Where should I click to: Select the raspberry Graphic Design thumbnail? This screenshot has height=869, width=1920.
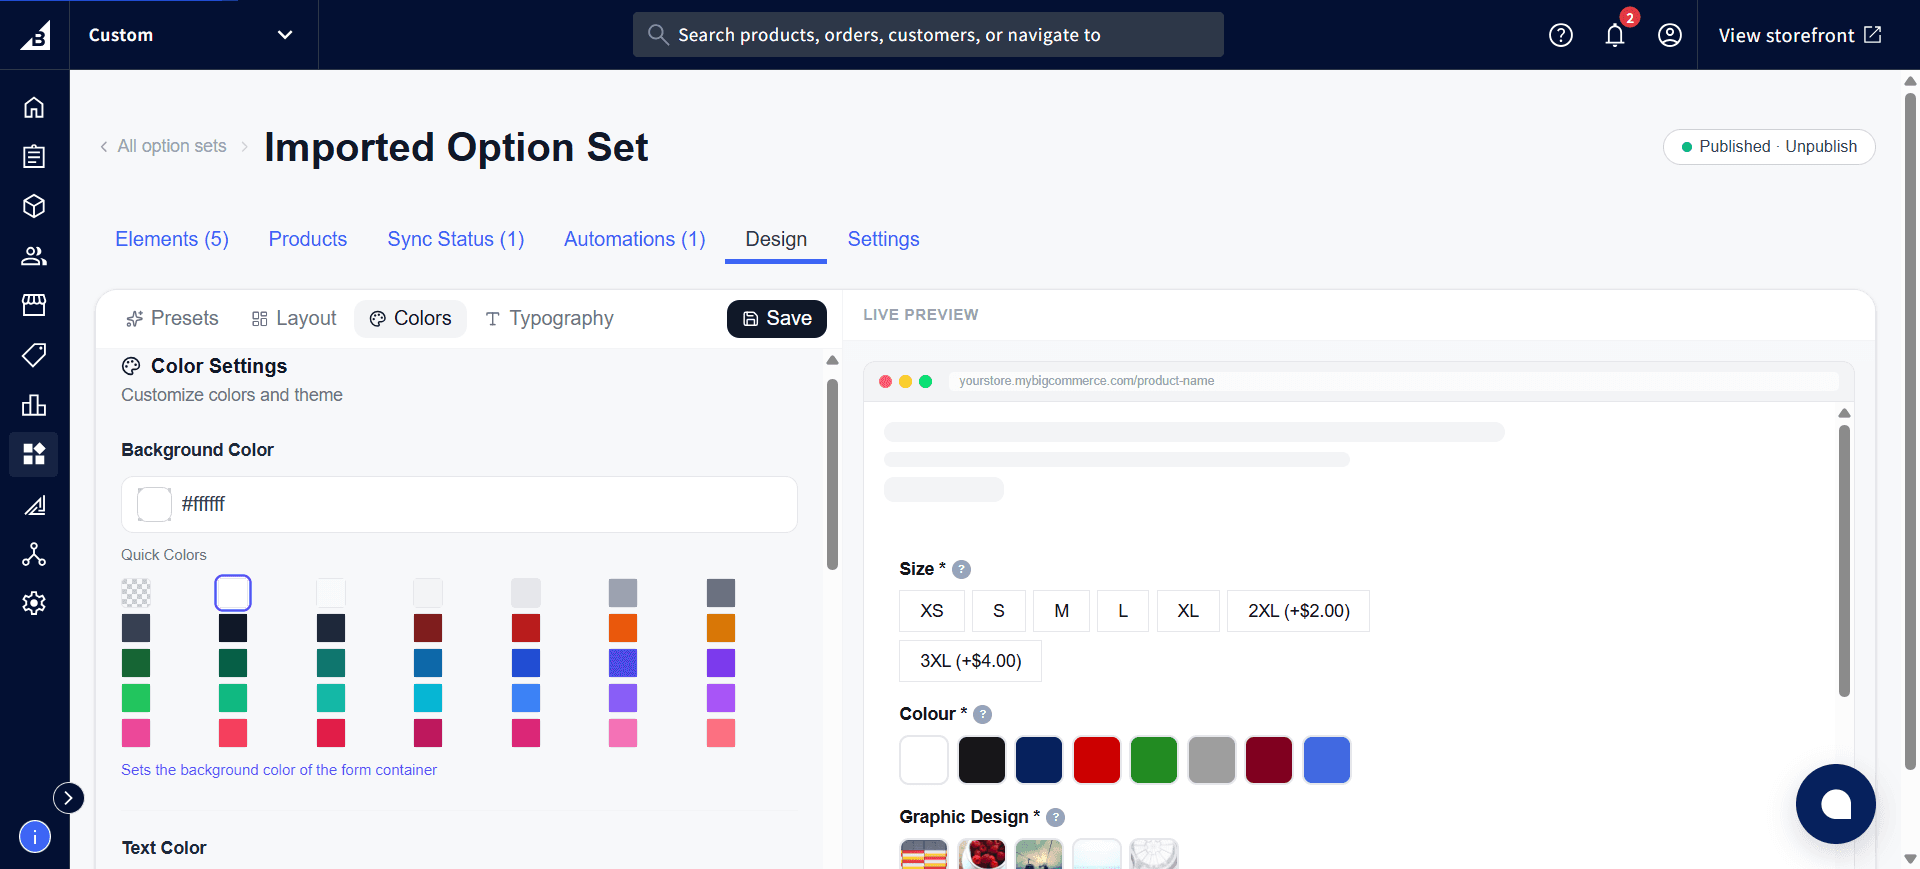tap(982, 854)
